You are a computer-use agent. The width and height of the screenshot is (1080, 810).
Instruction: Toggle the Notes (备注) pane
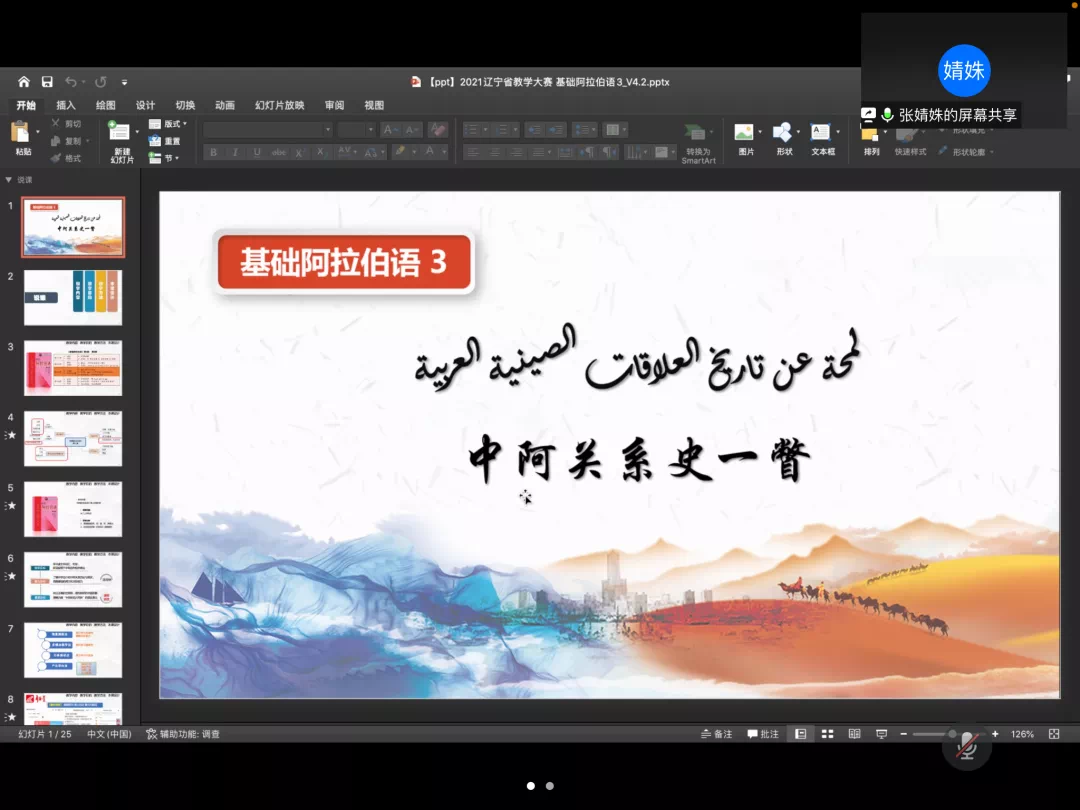click(x=716, y=734)
